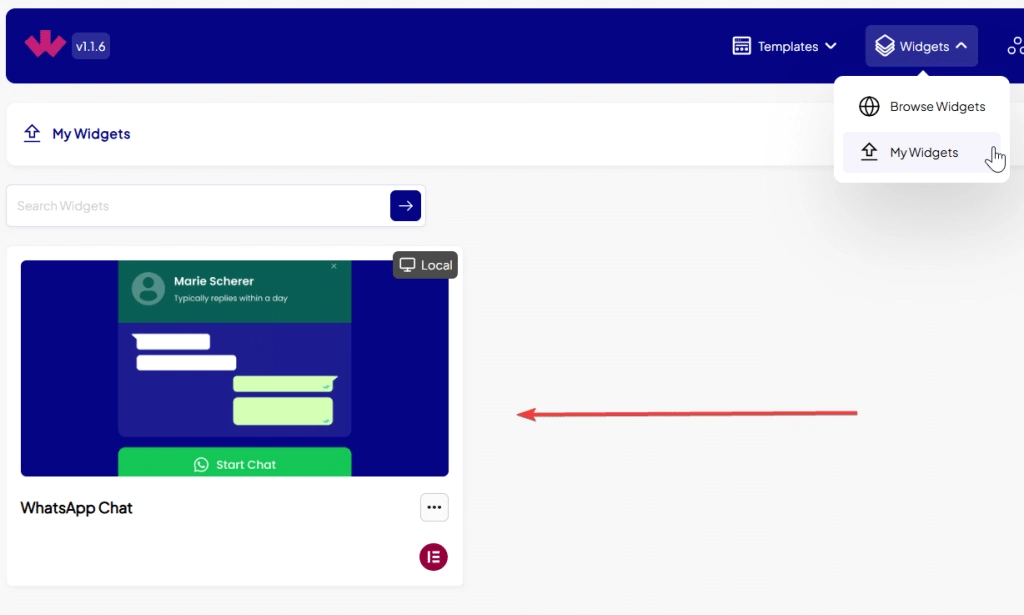1024x615 pixels.
Task: Click the Marie Scherer name text
Action: coord(214,281)
